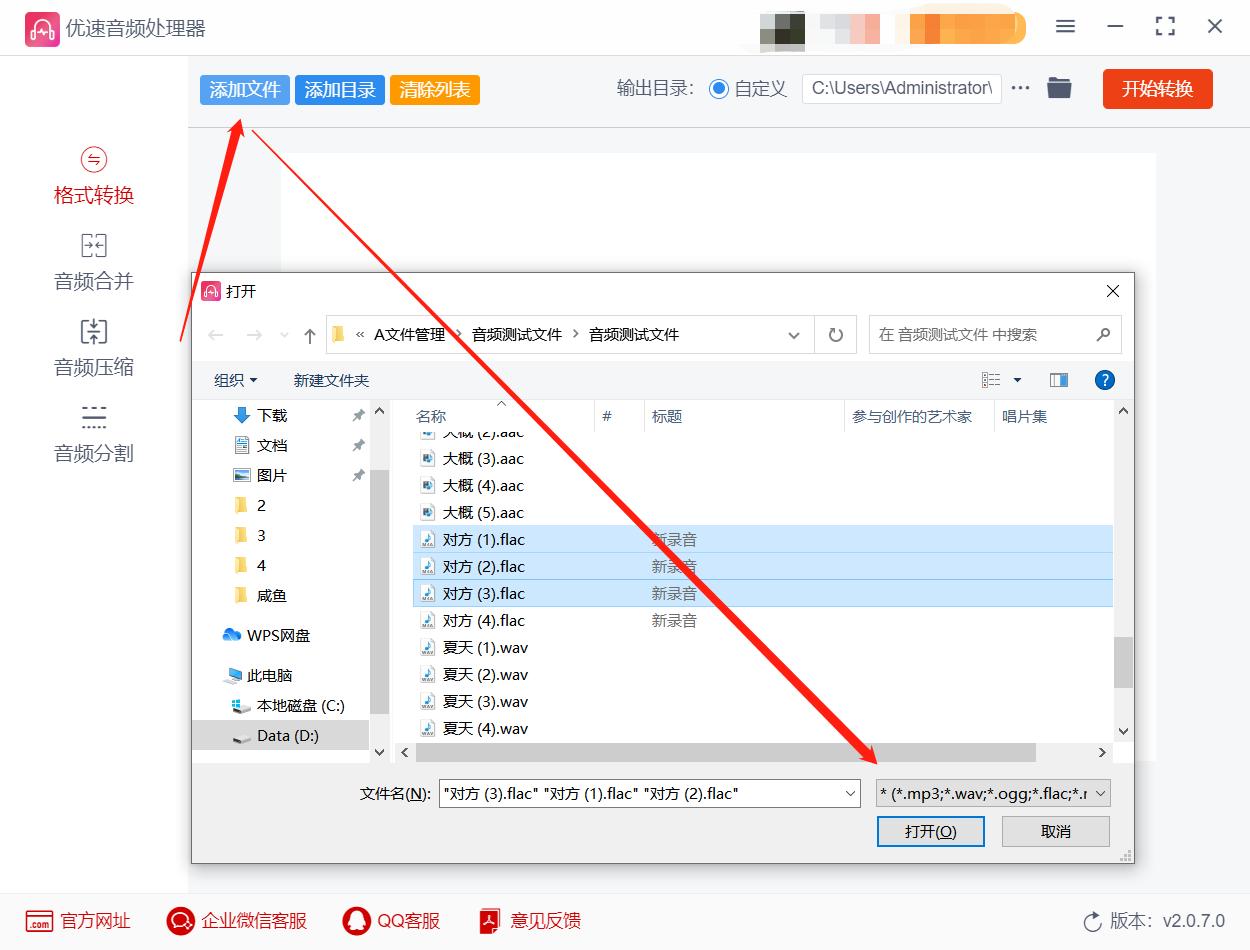
Task: Click the help question-mark icon in the dialog
Action: tap(1103, 379)
